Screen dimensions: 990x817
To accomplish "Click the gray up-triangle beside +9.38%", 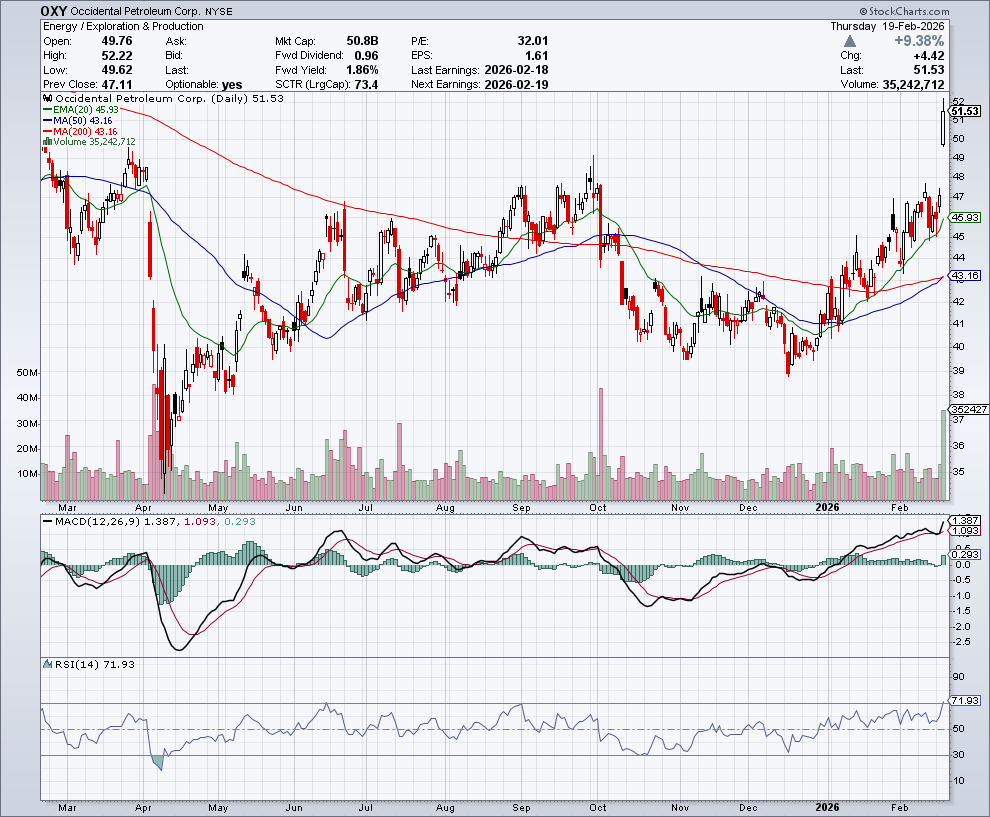I will (x=850, y=41).
